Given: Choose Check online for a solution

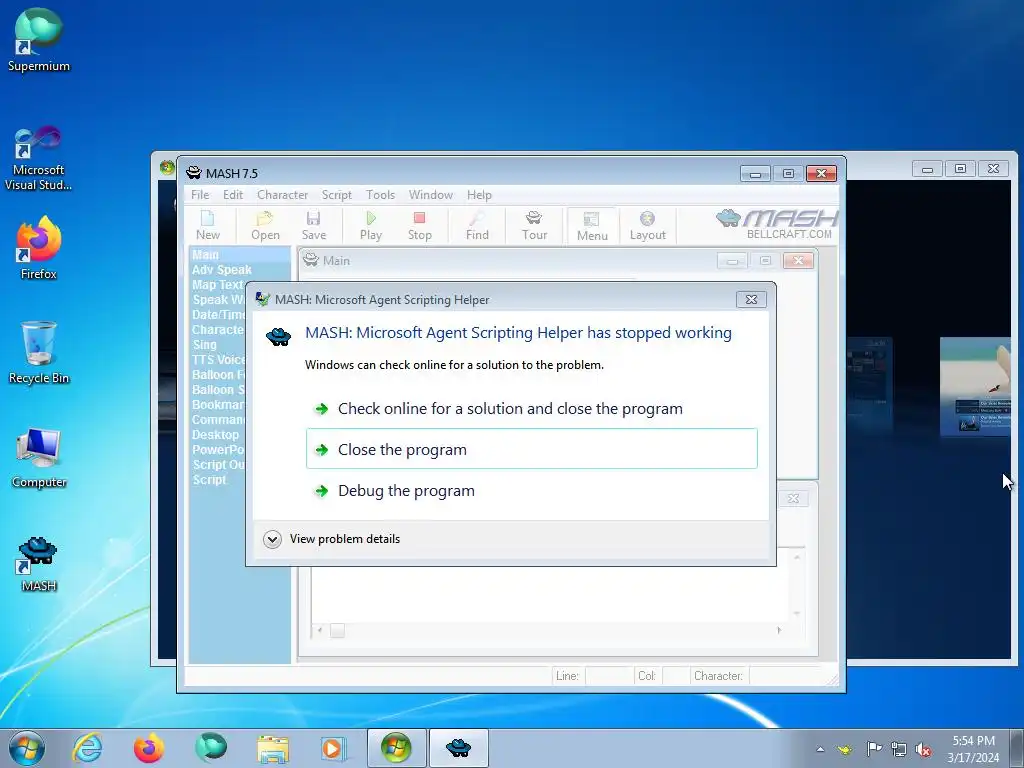Looking at the screenshot, I should pos(532,409).
